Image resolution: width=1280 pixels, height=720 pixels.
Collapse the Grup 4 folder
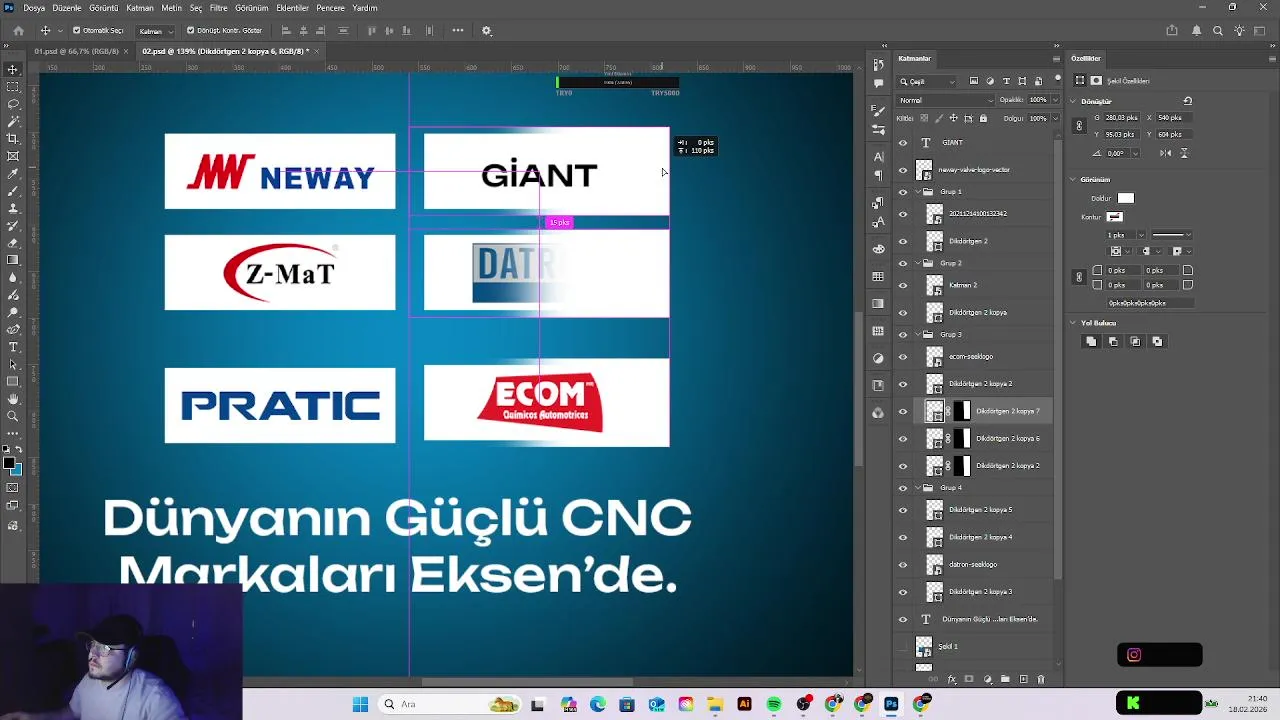point(917,488)
